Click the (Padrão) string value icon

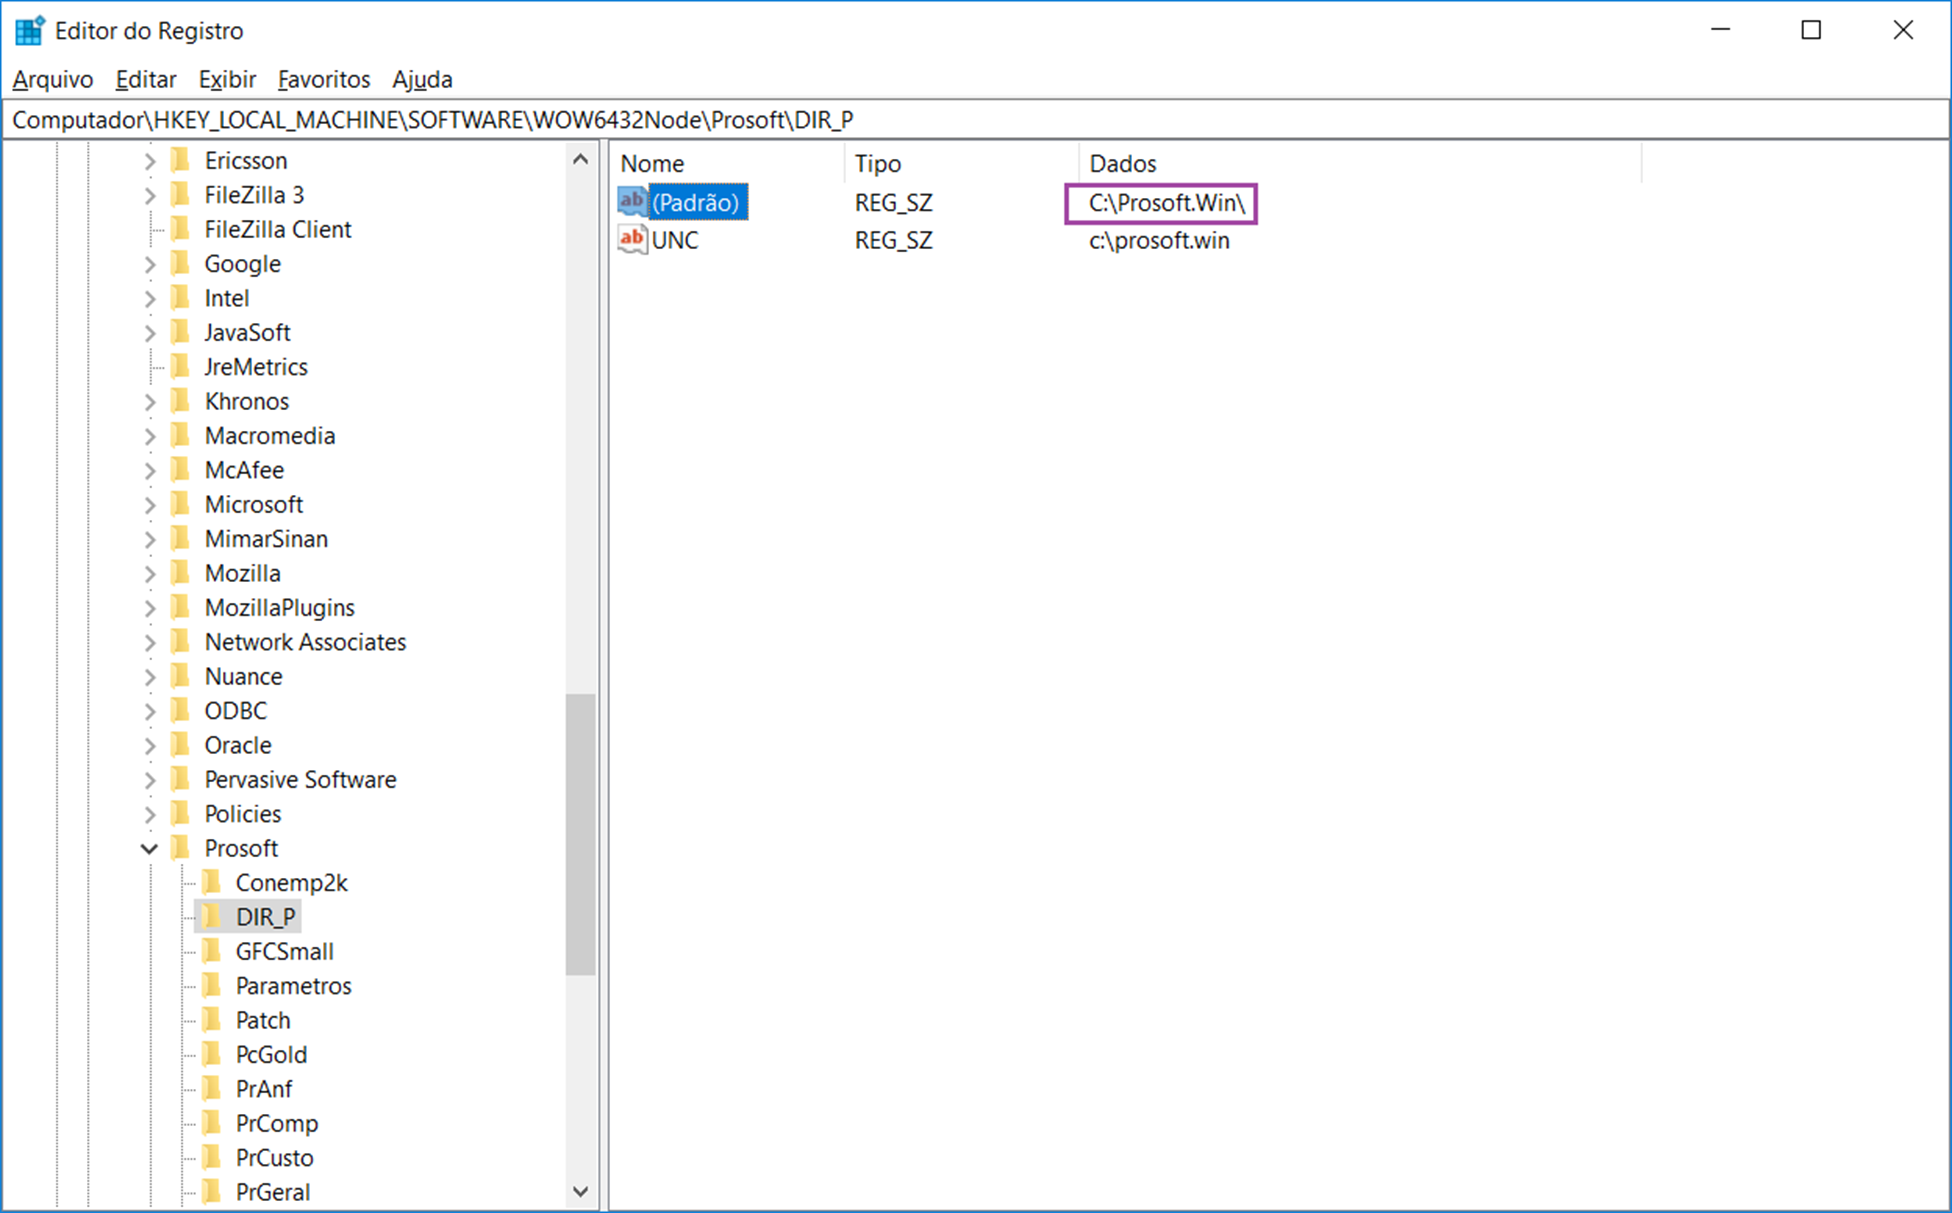[x=632, y=202]
